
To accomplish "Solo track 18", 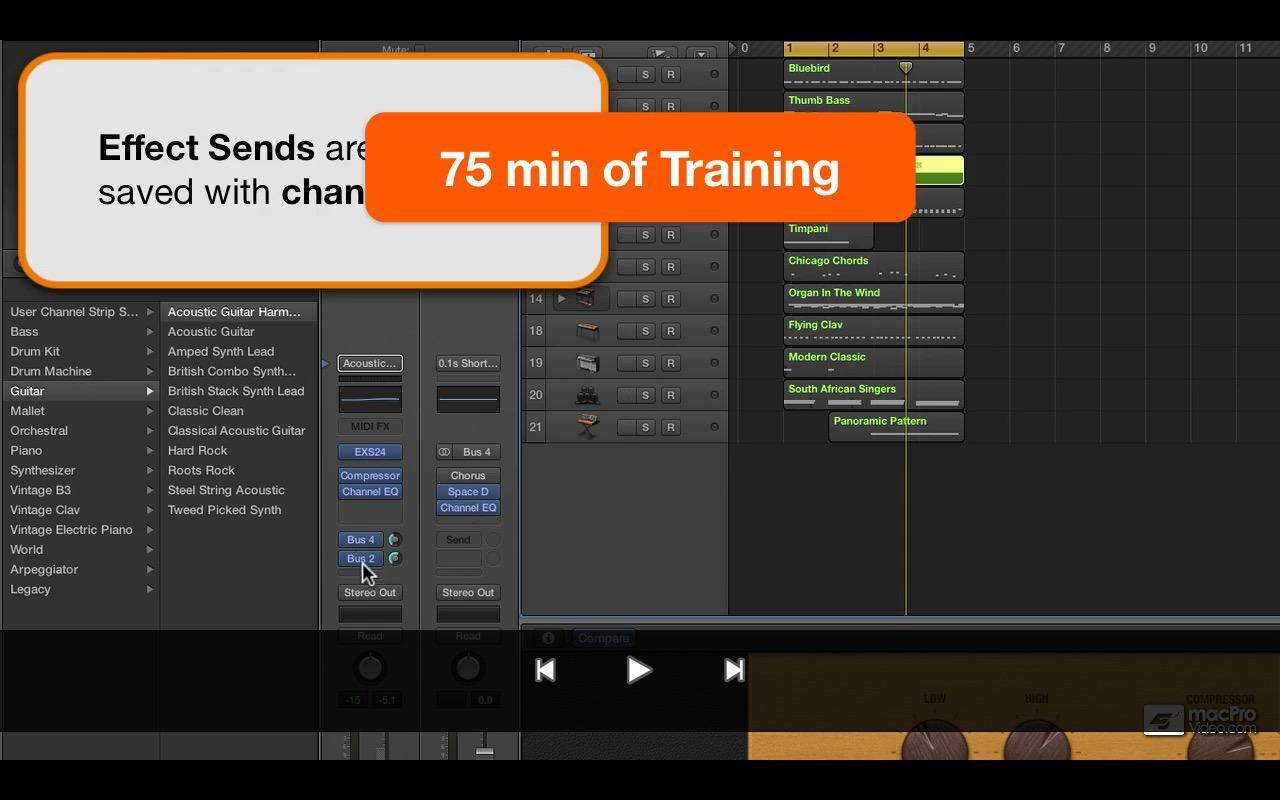I will (645, 331).
